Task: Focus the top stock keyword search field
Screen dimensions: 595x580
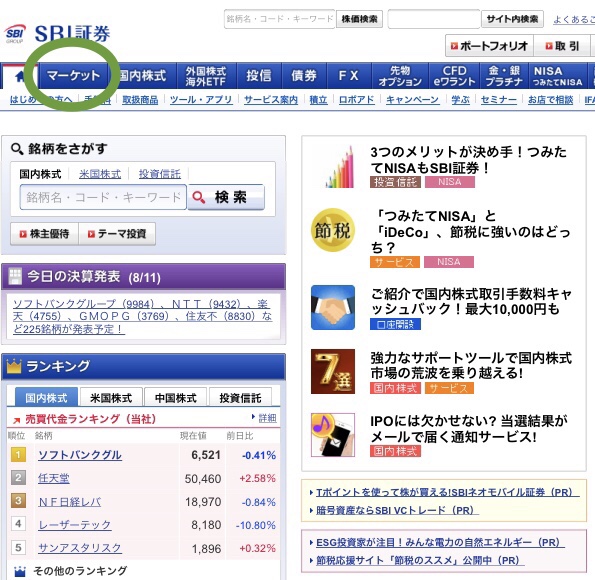Action: click(x=280, y=19)
